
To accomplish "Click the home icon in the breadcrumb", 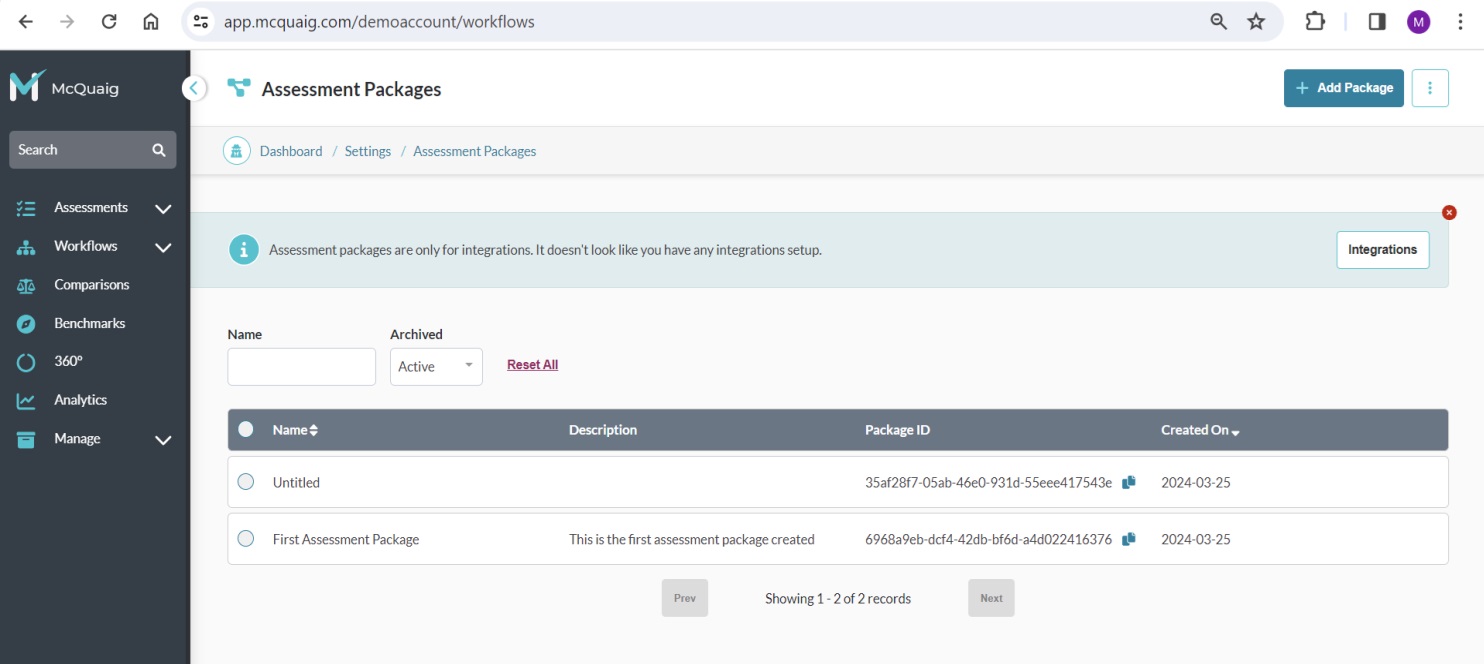I will (x=235, y=150).
